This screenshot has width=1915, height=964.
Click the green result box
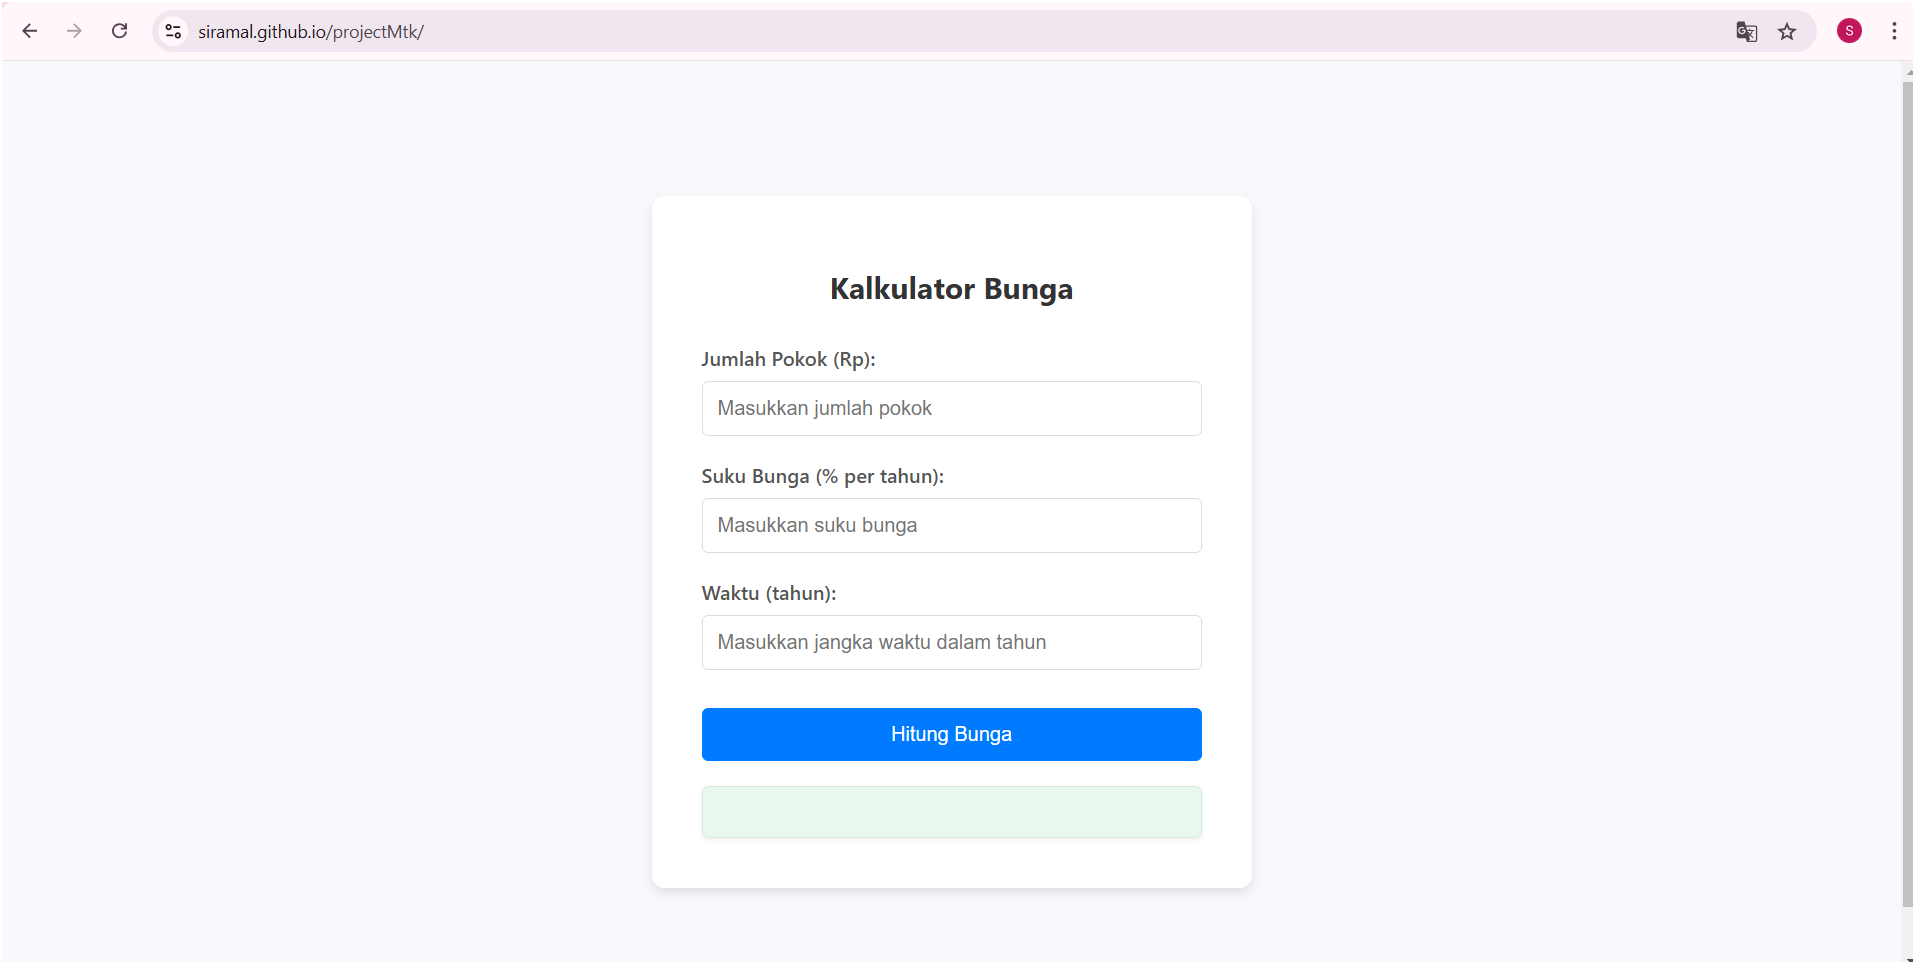(951, 812)
